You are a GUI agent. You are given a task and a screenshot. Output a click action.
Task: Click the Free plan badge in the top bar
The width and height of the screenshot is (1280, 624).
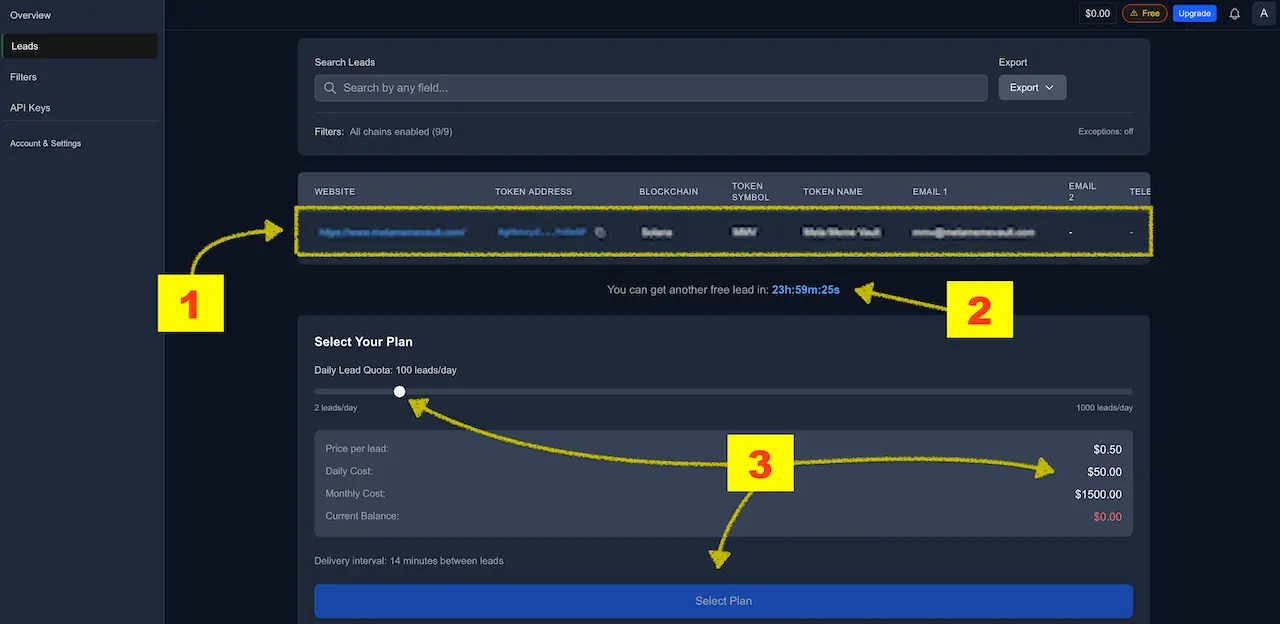pos(1144,13)
